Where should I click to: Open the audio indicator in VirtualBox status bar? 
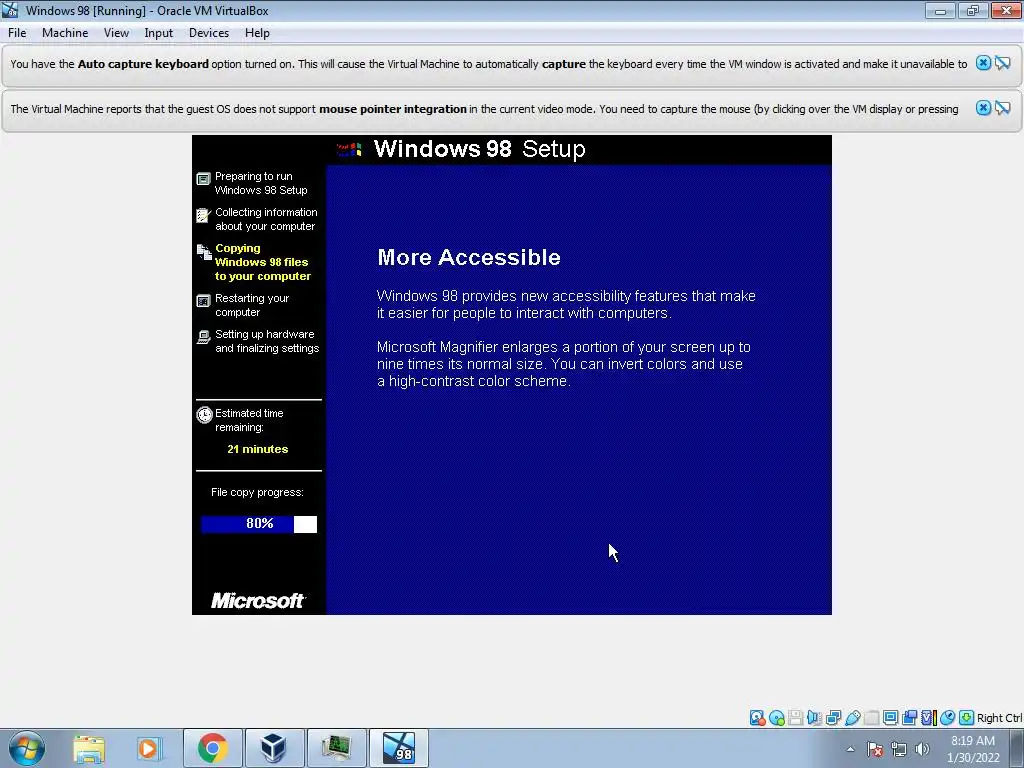pos(814,718)
